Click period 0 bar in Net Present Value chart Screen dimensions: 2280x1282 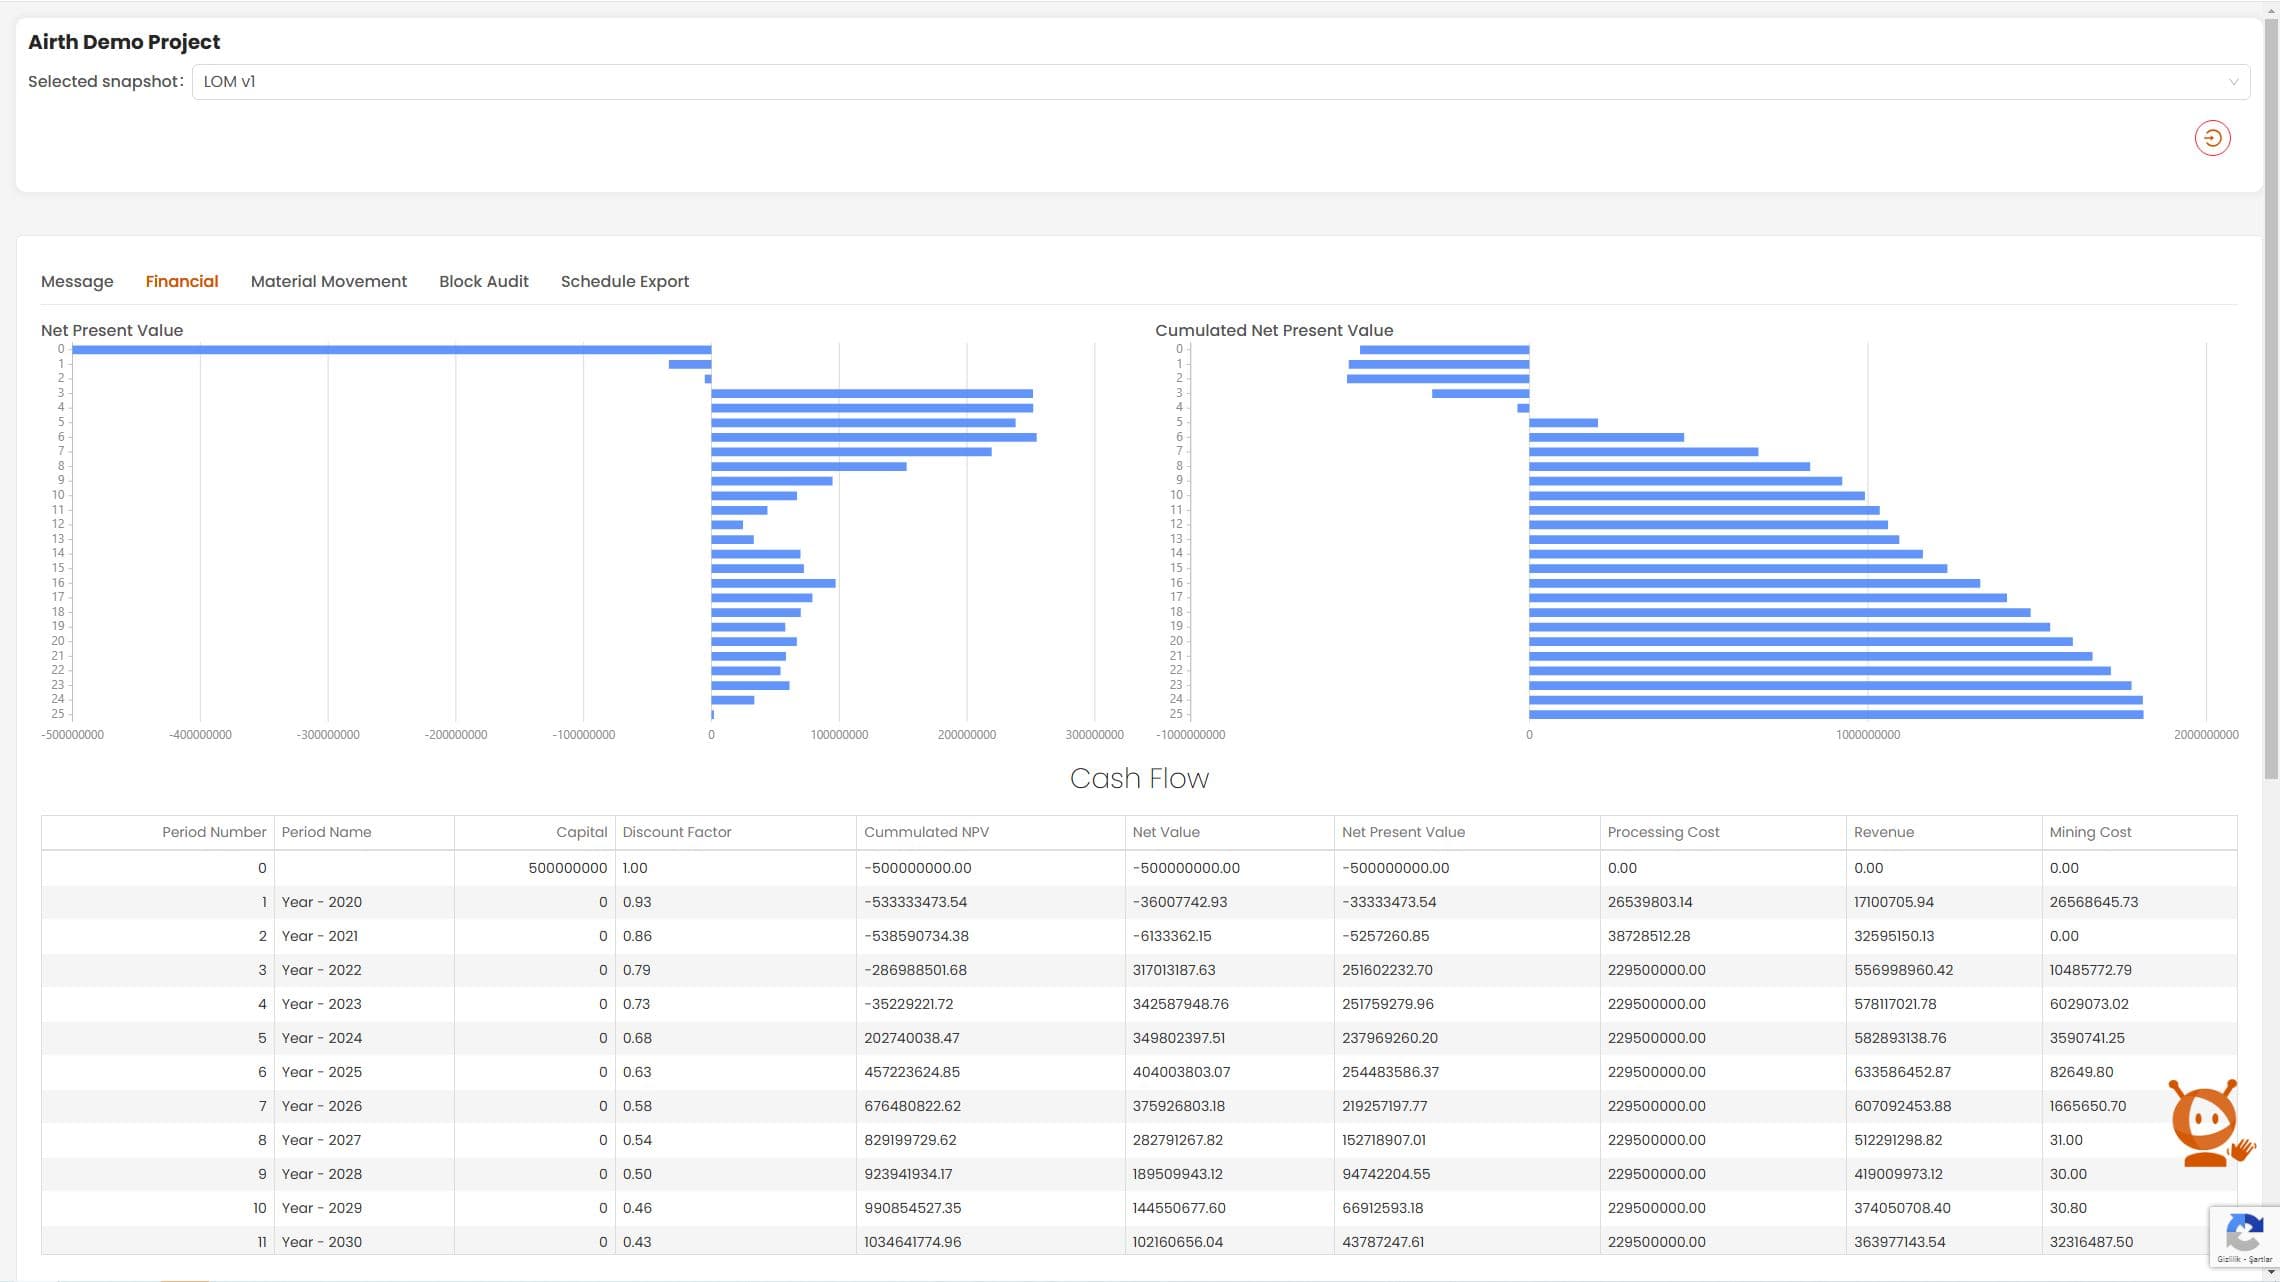point(390,350)
